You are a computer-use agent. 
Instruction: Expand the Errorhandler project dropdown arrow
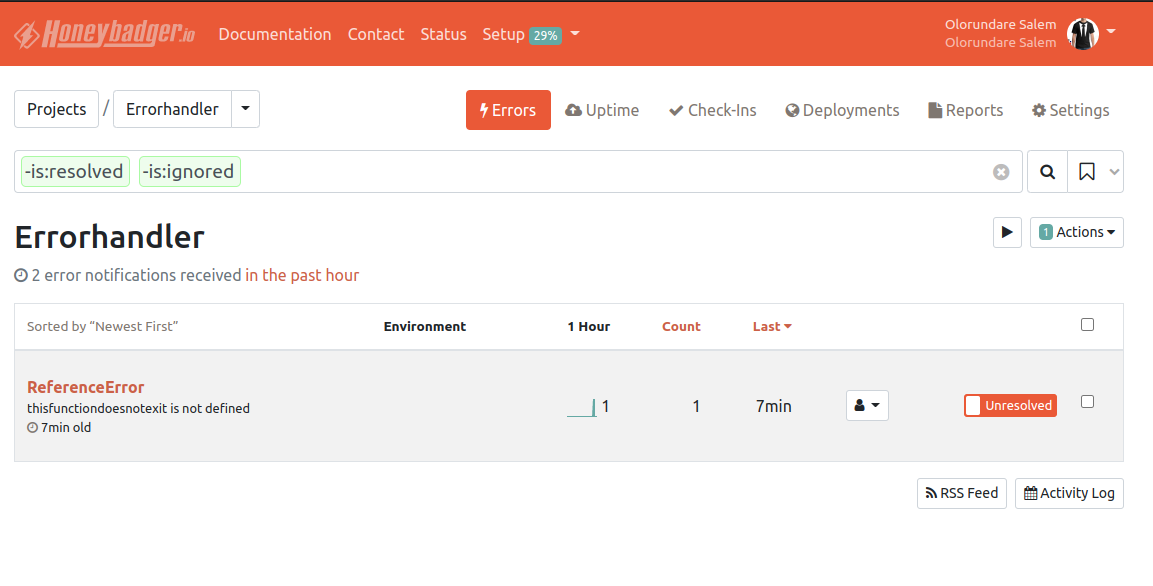tap(246, 109)
